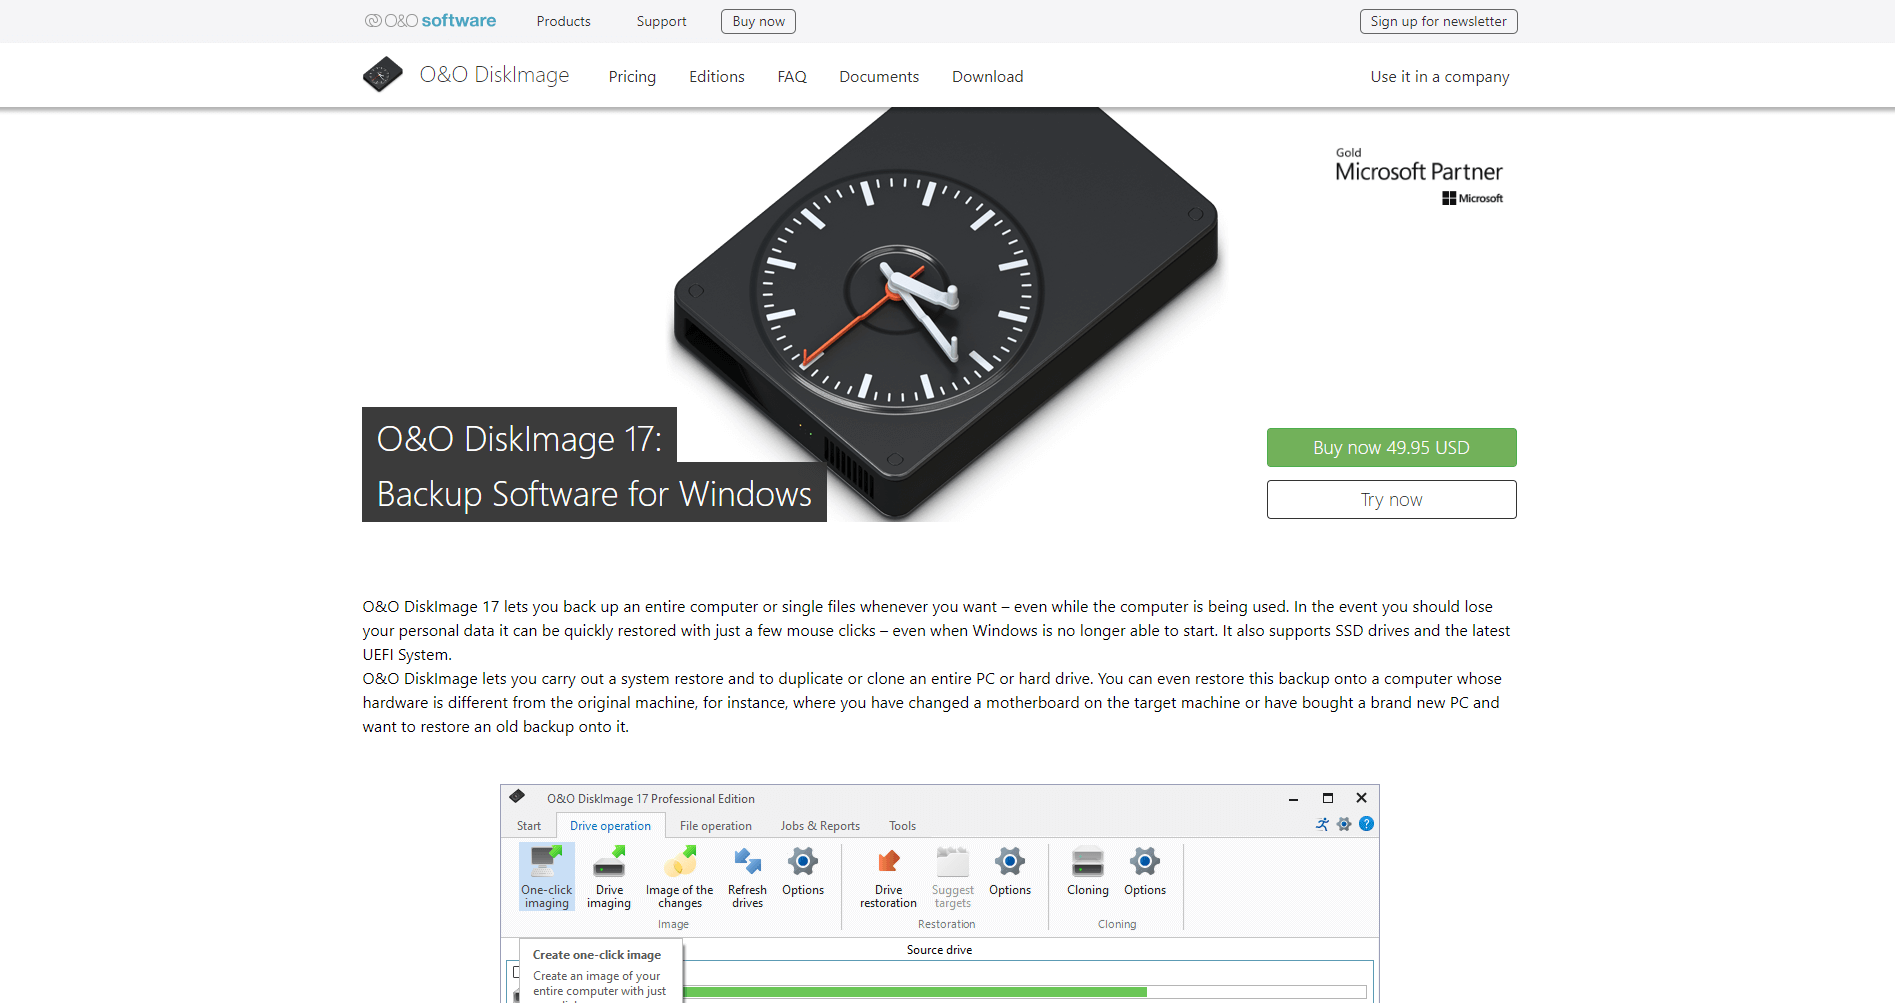Open the Support menu

pos(661,21)
